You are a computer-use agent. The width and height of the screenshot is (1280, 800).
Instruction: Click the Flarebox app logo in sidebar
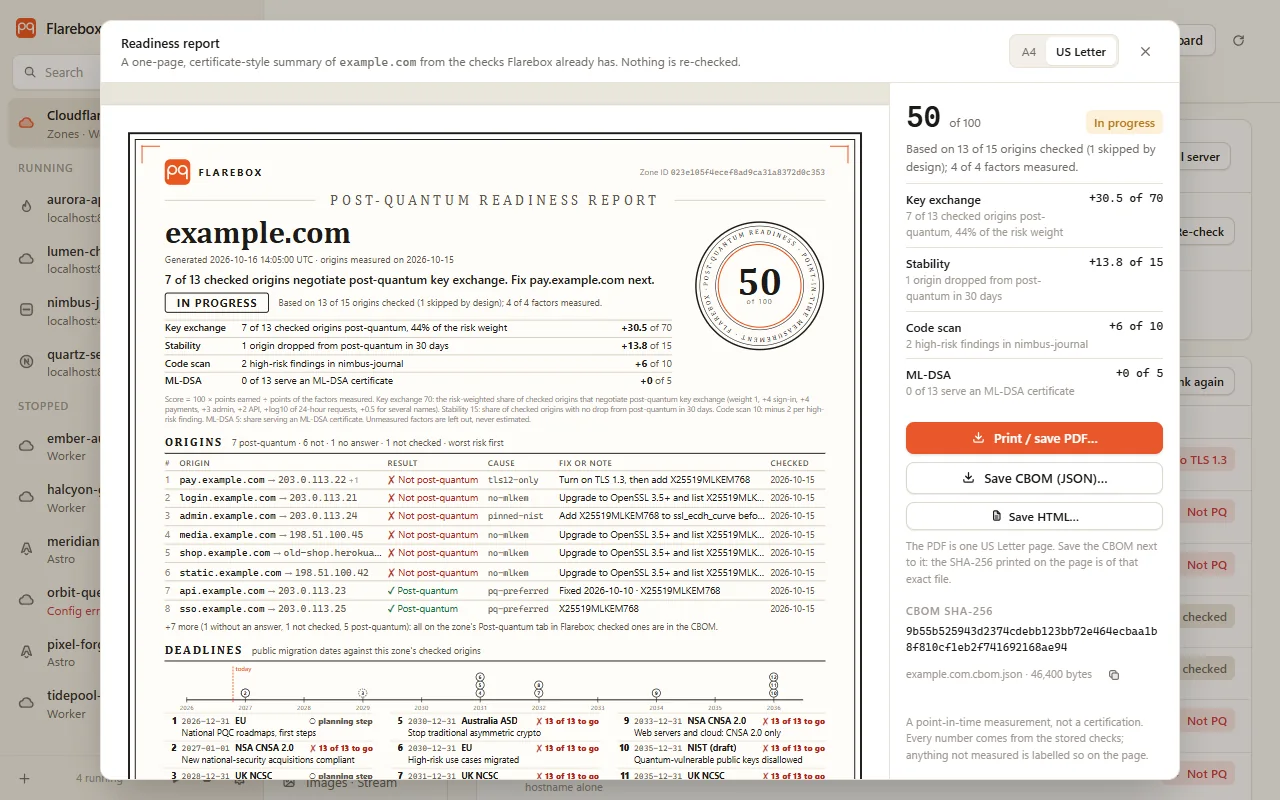click(26, 29)
